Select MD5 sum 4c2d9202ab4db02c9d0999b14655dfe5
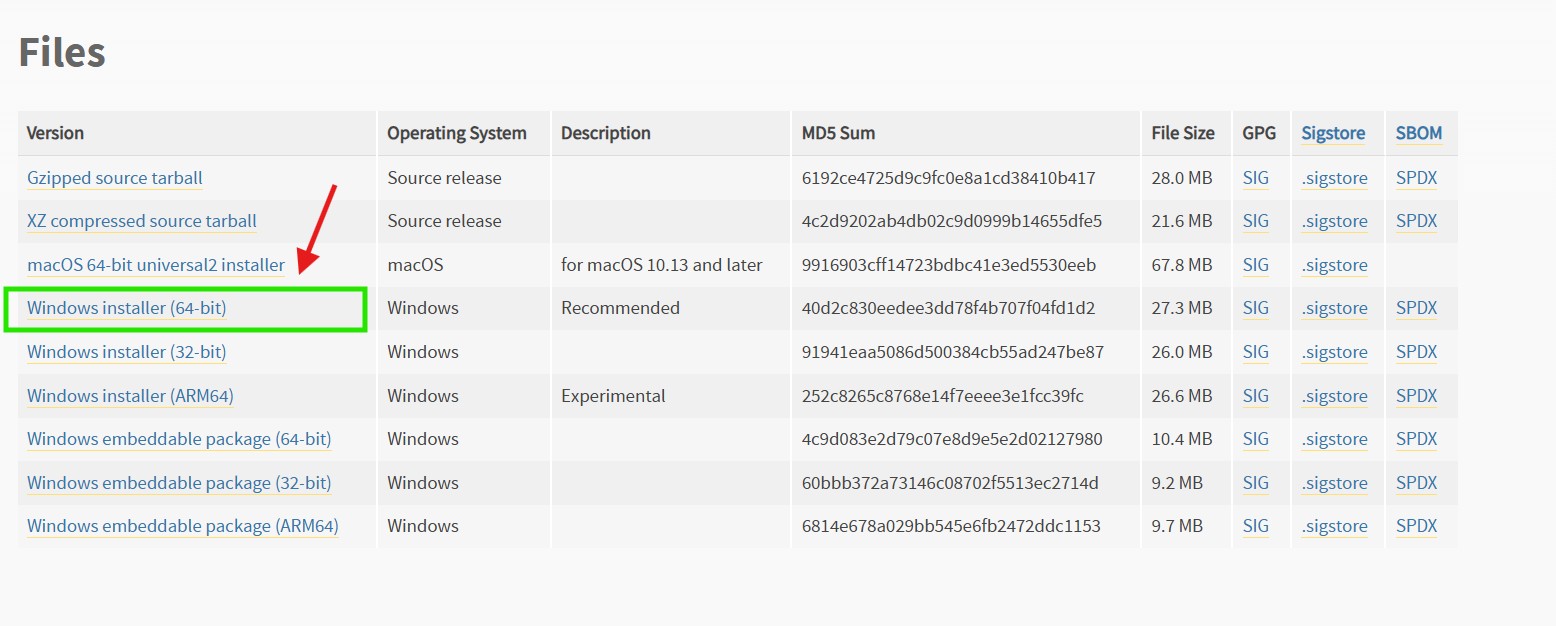 (952, 221)
